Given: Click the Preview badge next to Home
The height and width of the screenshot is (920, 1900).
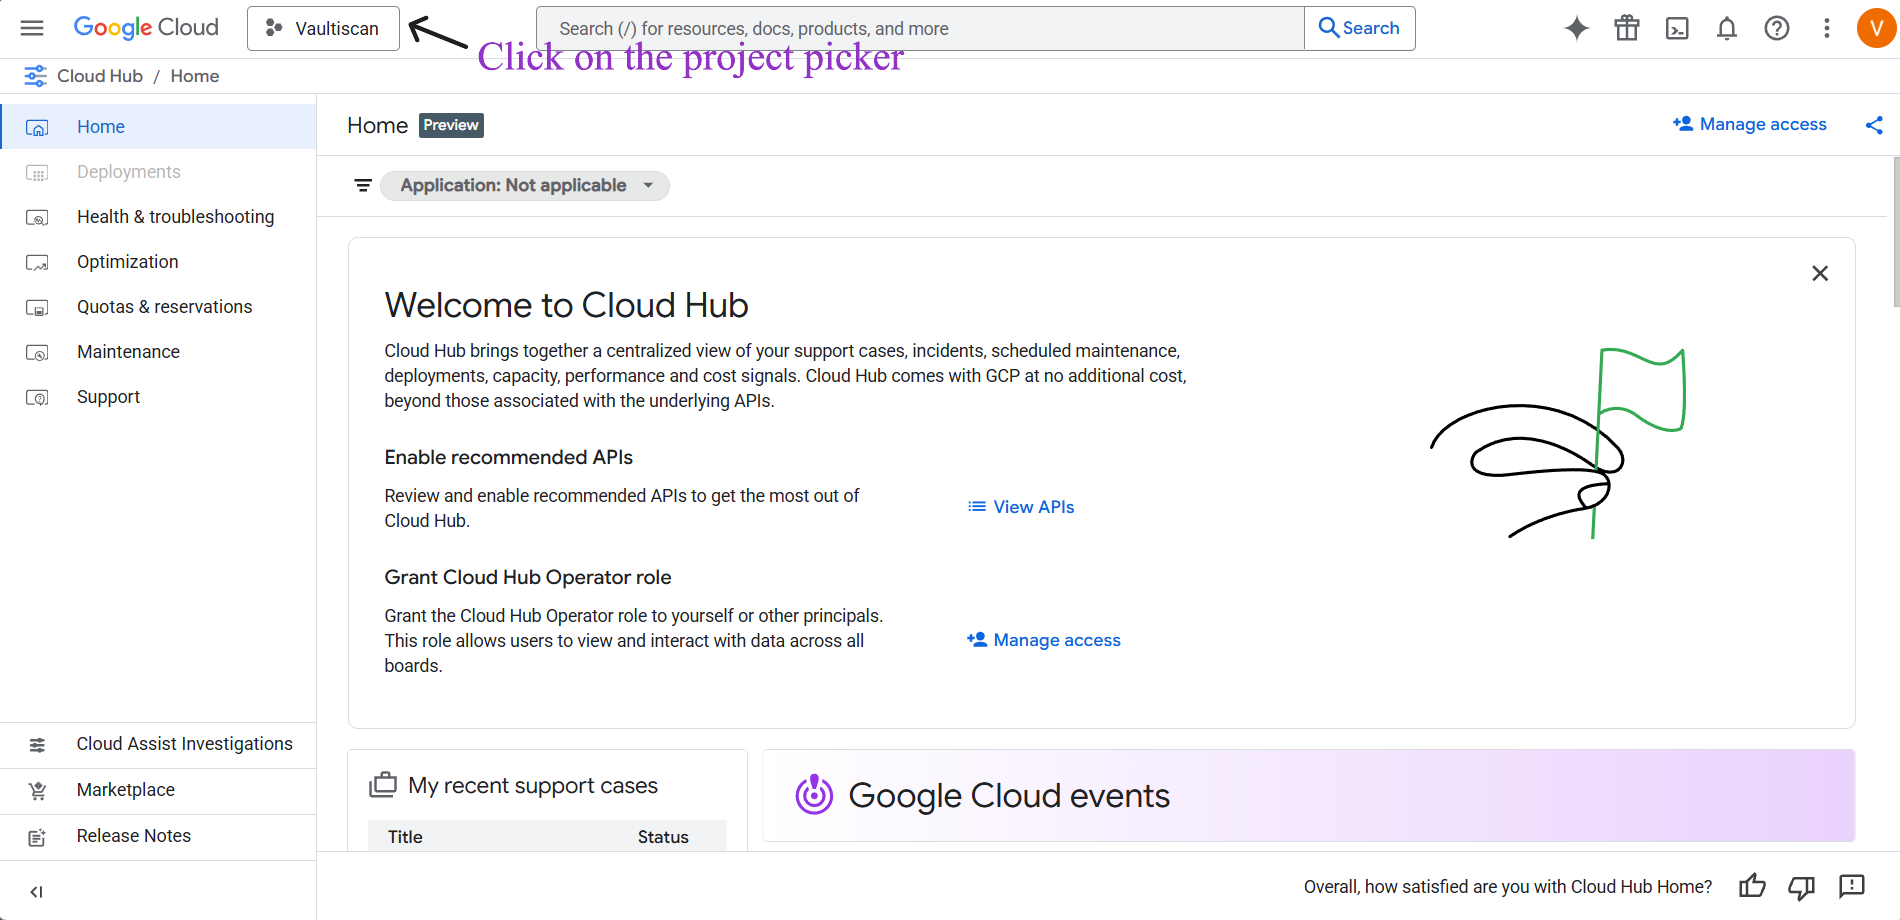Looking at the screenshot, I should tap(451, 125).
